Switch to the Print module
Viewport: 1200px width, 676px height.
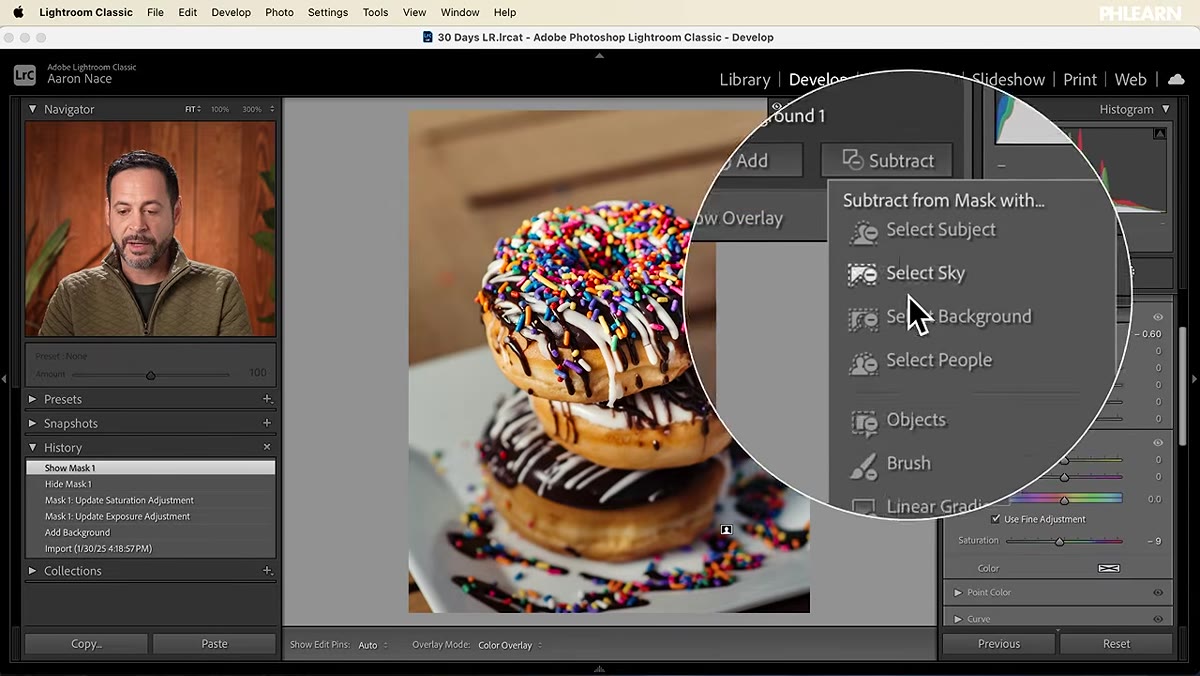pos(1080,79)
